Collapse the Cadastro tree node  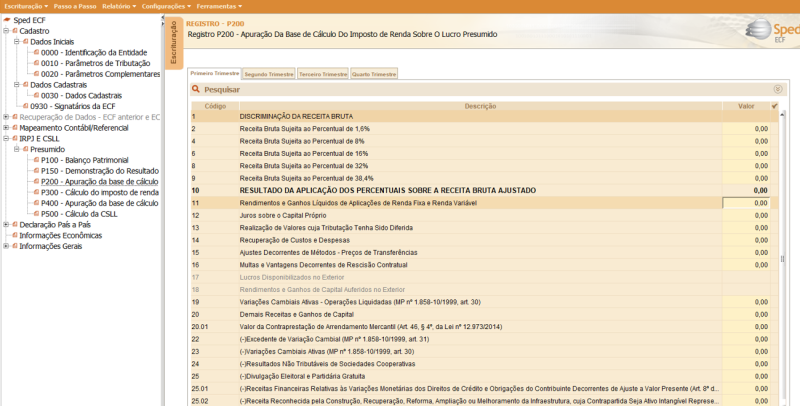pos(6,31)
